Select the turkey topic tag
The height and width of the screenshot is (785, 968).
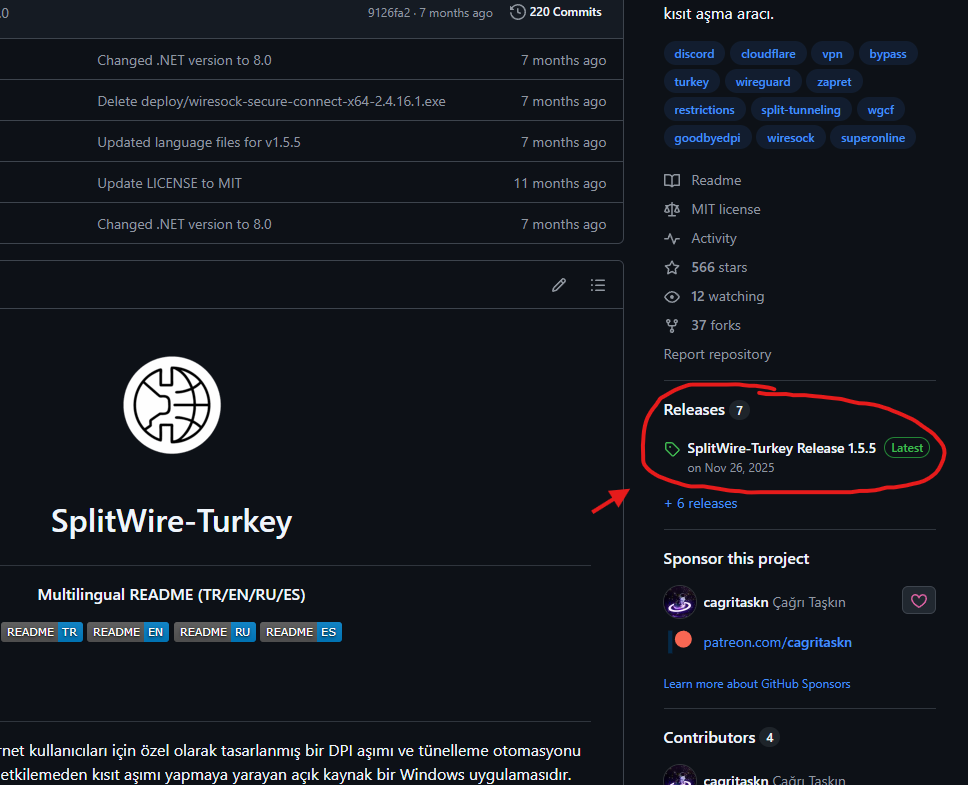691,82
